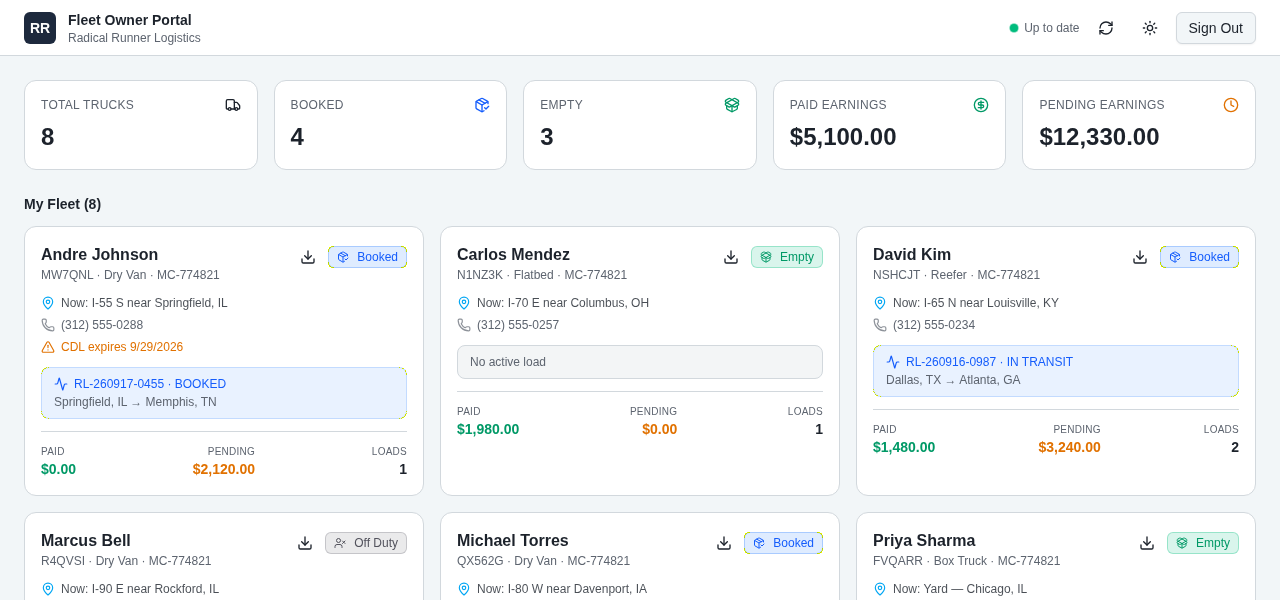This screenshot has height=600, width=1280.
Task: Download Carlos Mendez's report
Action: click(x=731, y=257)
